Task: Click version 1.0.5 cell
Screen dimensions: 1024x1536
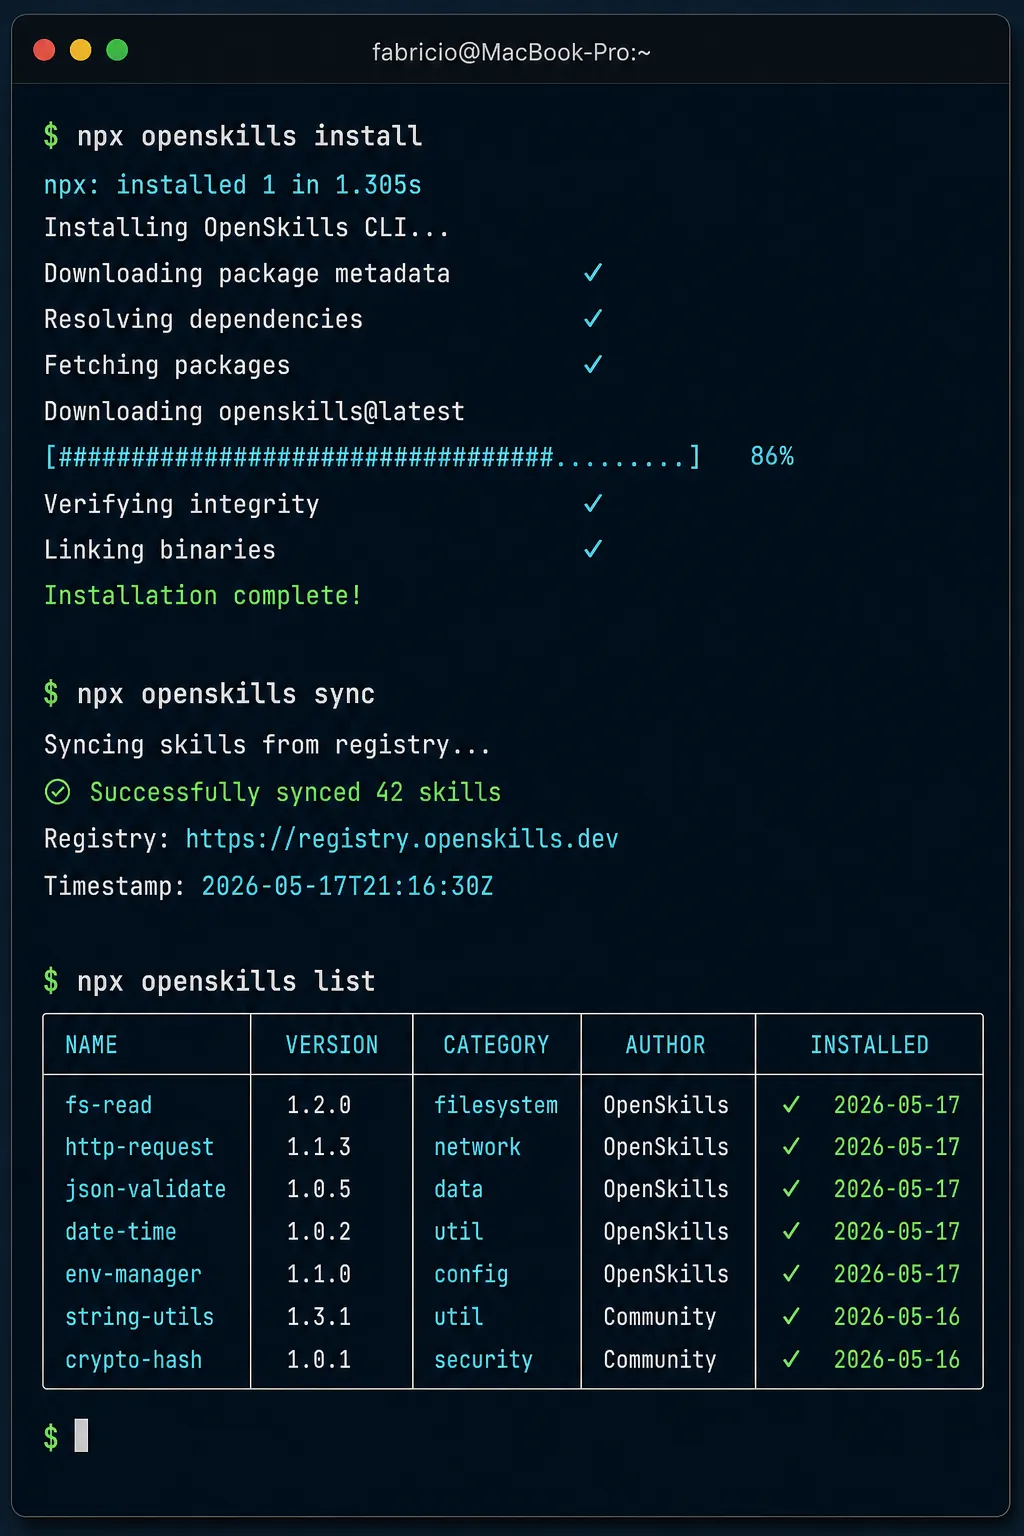Action: click(319, 1189)
